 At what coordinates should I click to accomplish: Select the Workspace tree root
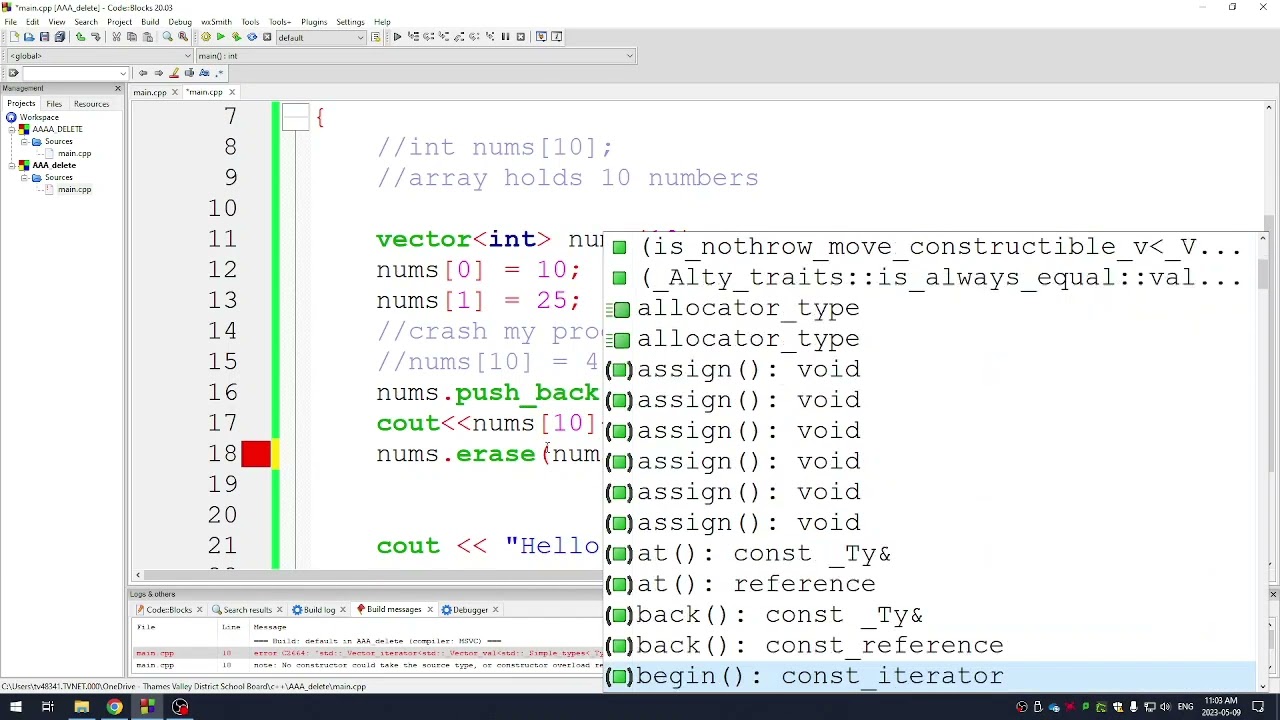click(x=39, y=117)
